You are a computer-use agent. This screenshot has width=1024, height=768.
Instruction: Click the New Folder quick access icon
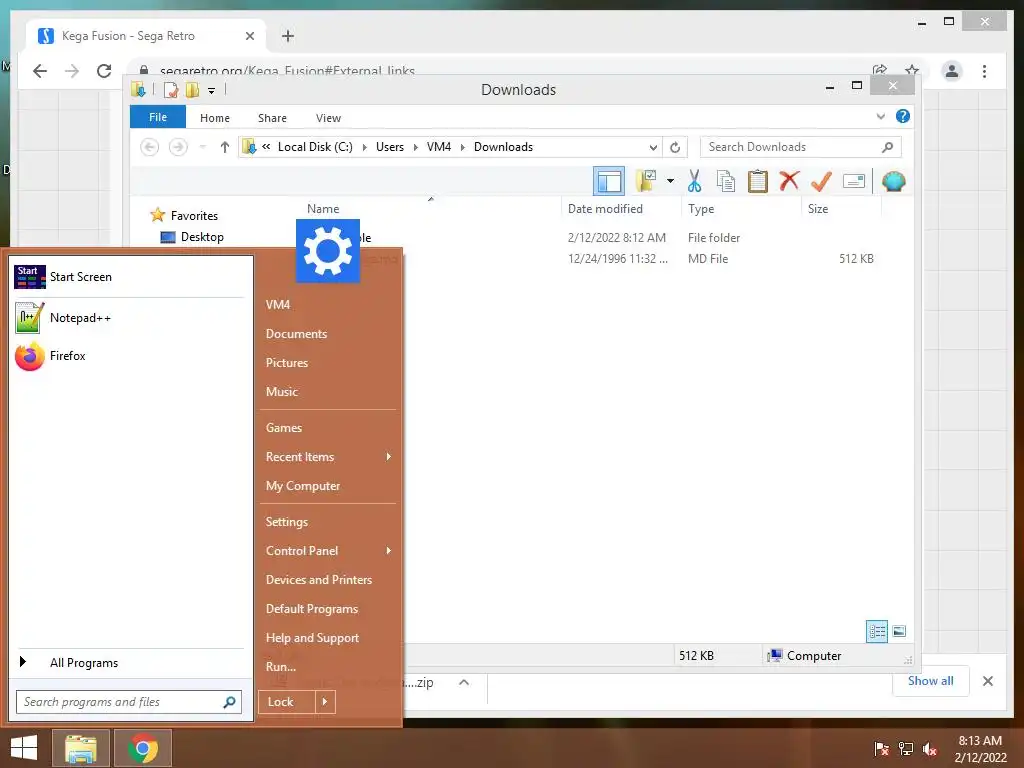[192, 90]
